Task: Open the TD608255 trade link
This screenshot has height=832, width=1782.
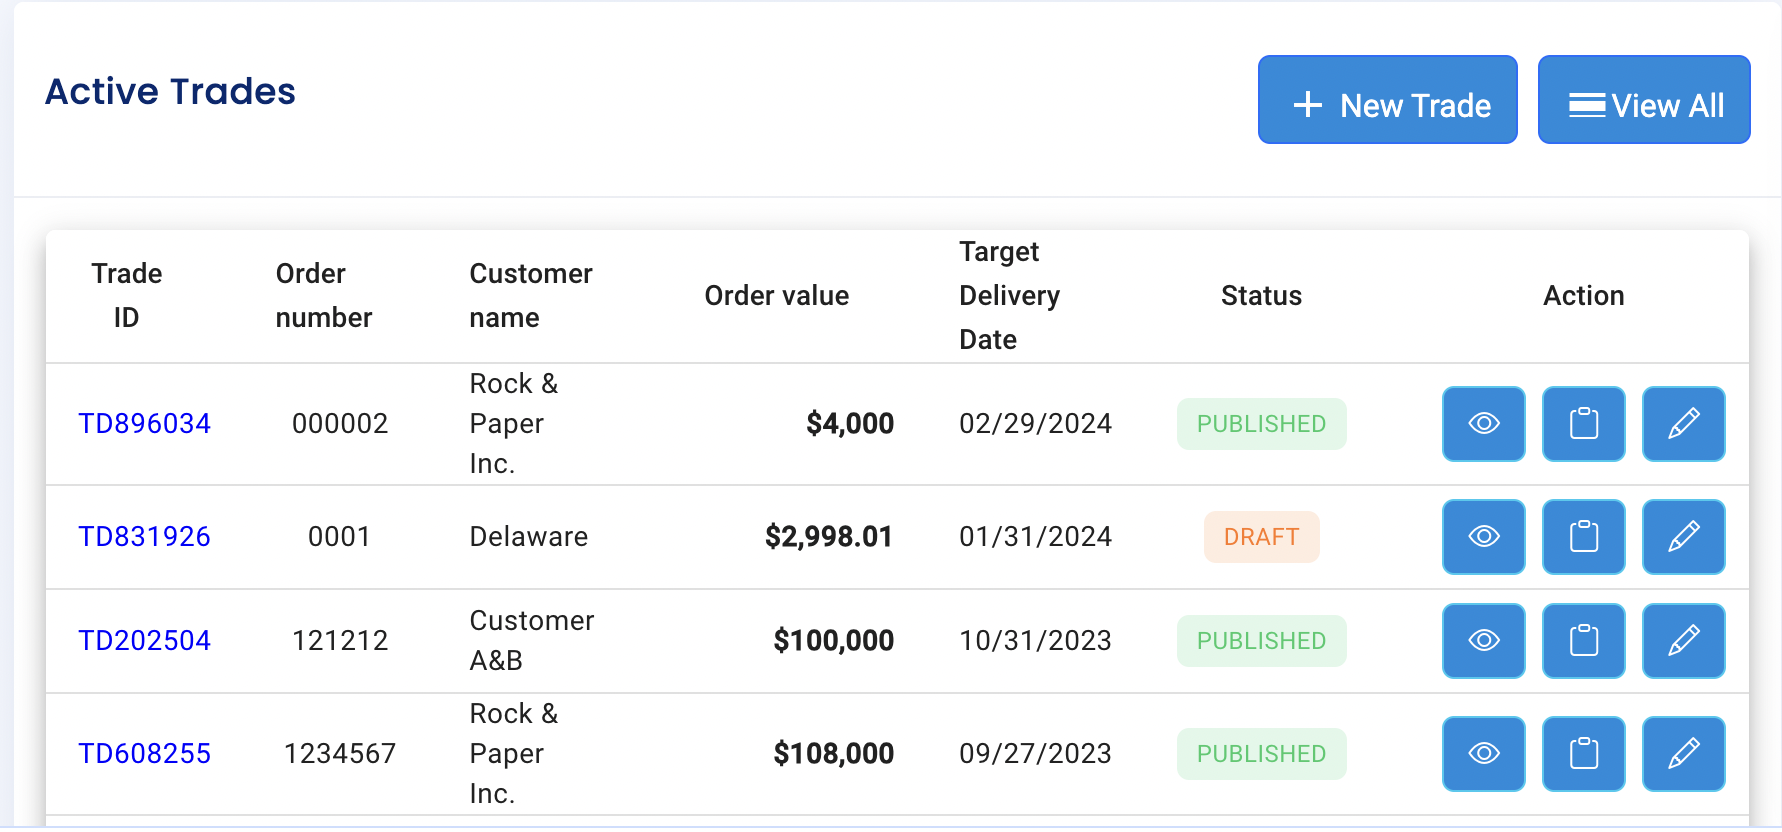Action: click(144, 754)
